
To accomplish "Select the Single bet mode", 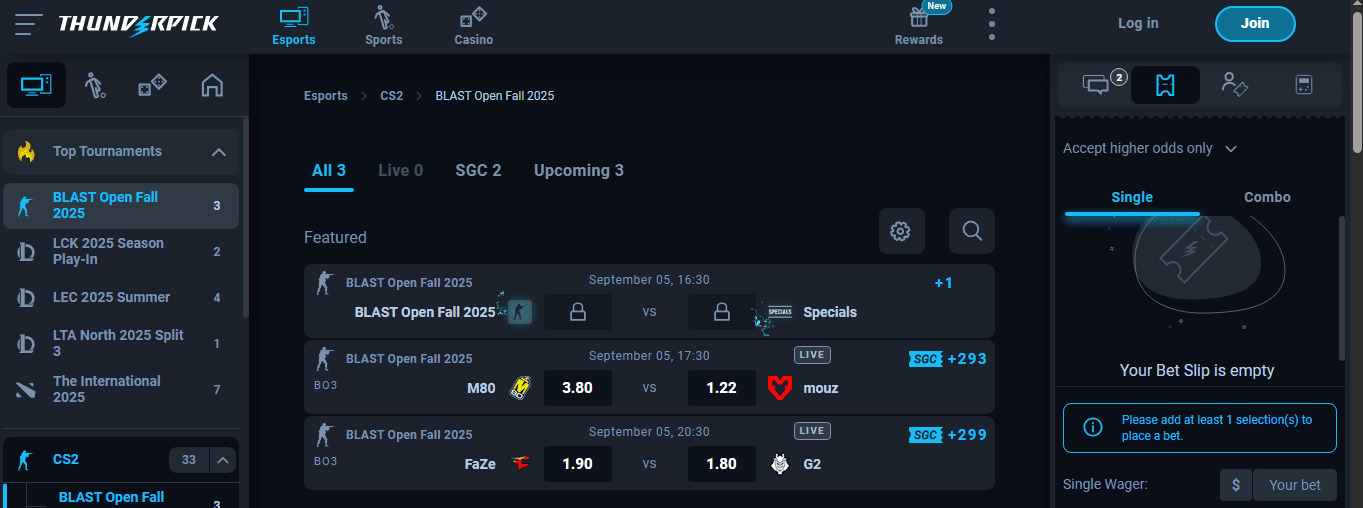I will (1132, 197).
